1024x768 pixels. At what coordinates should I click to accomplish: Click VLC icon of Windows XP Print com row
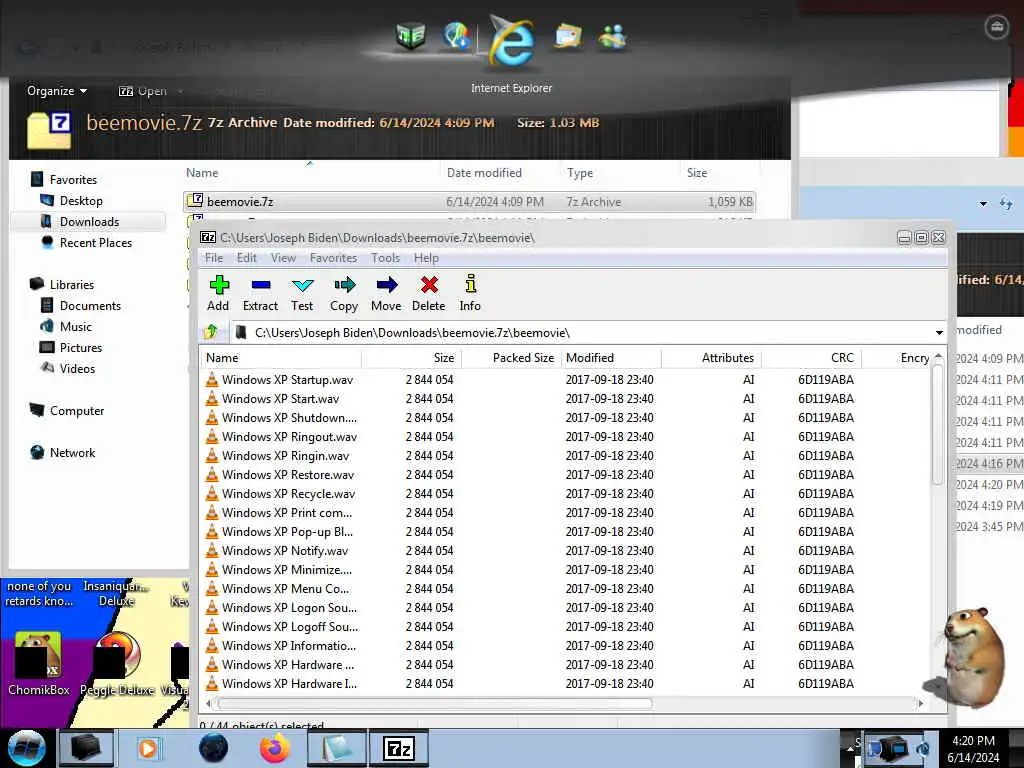coord(212,512)
